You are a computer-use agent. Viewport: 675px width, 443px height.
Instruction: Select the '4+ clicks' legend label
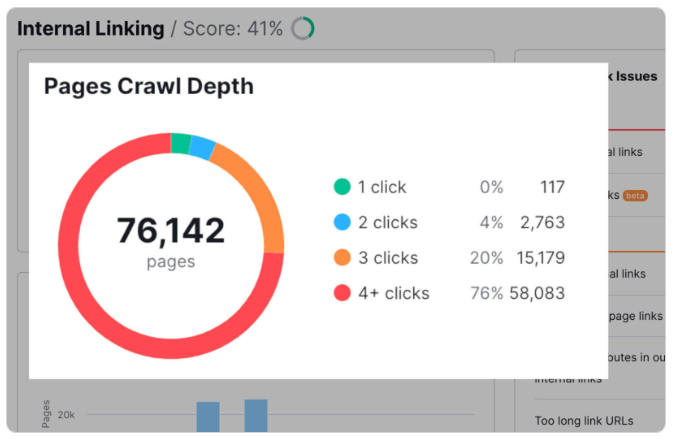[394, 293]
